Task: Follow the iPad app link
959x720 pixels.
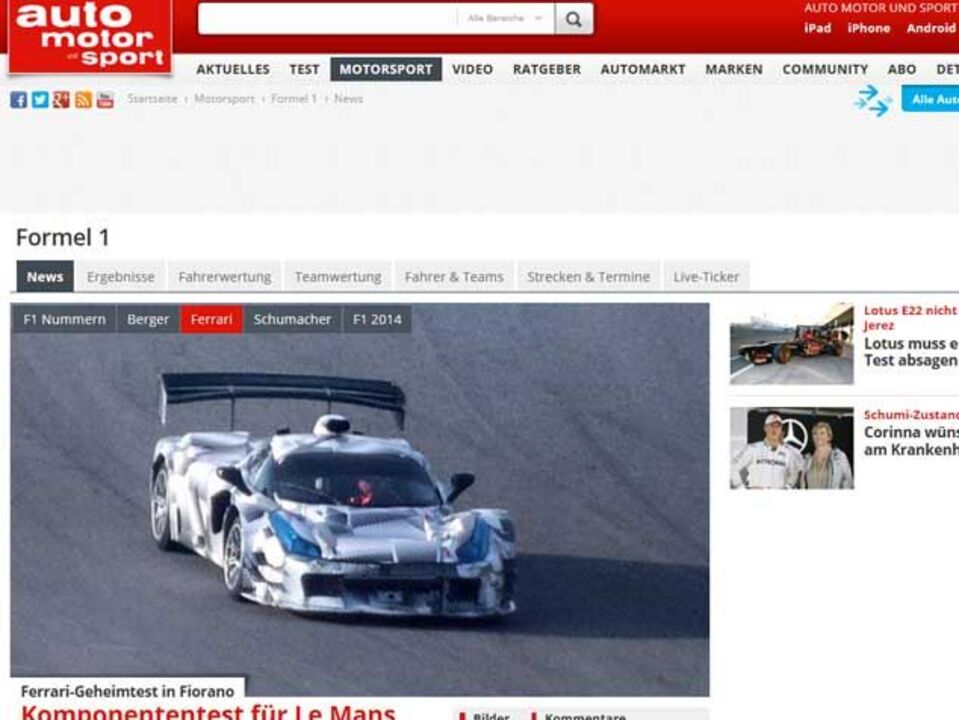Action: [818, 28]
